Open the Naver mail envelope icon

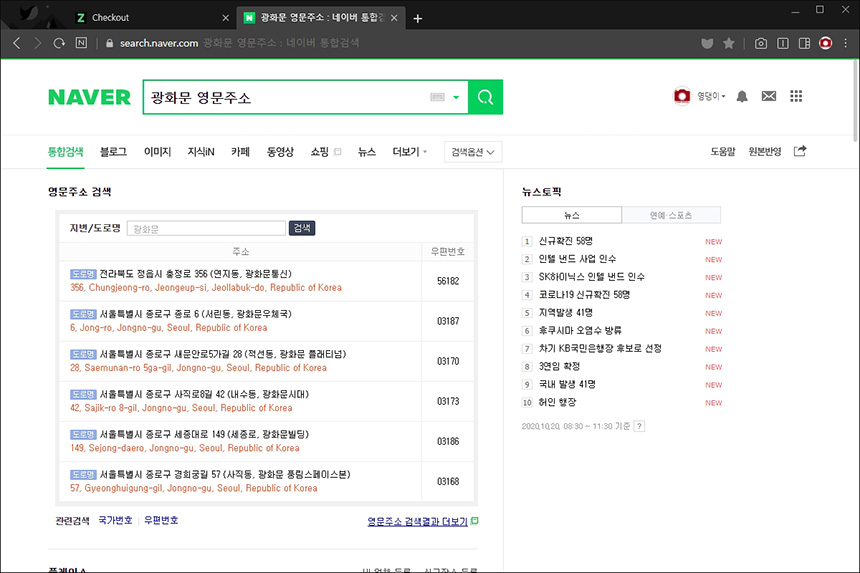pyautogui.click(x=769, y=97)
